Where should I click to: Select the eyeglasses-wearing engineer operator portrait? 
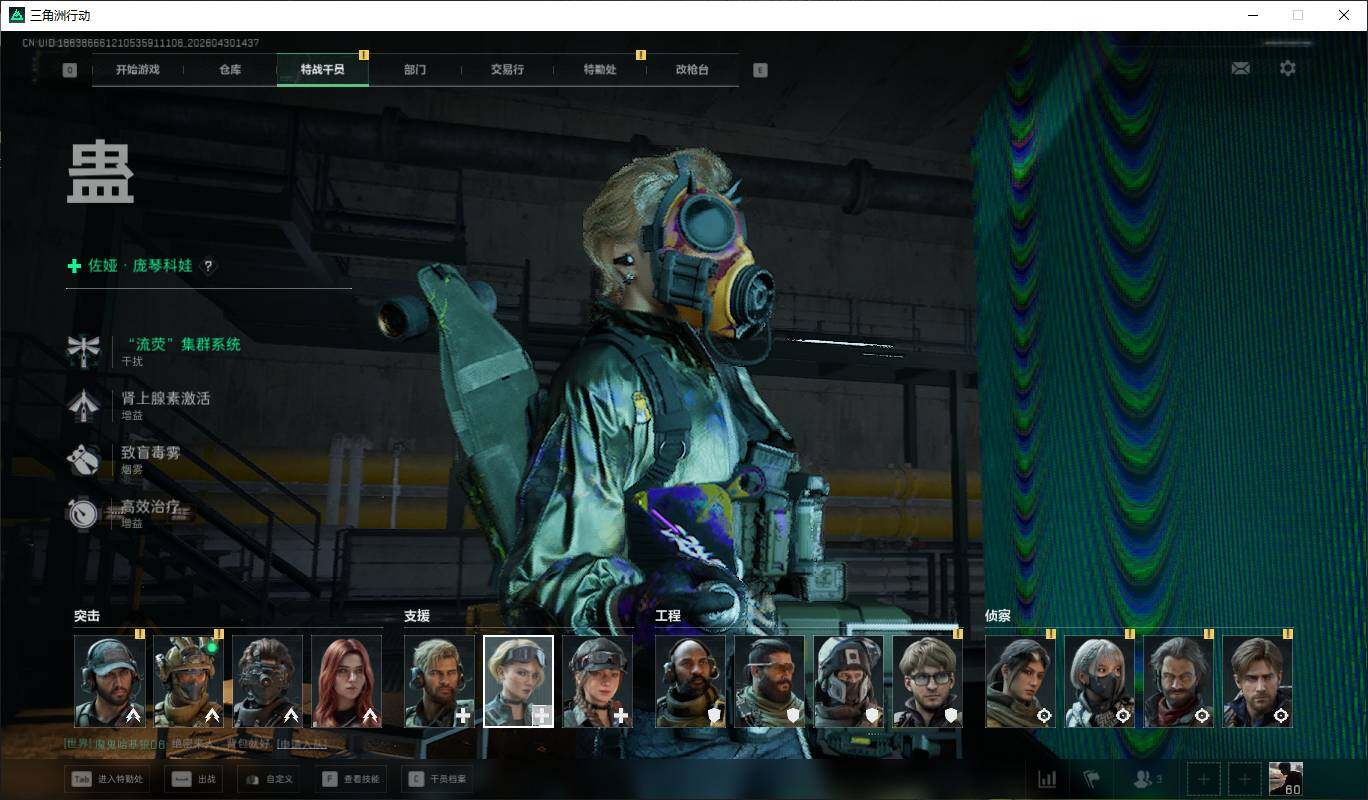[928, 681]
